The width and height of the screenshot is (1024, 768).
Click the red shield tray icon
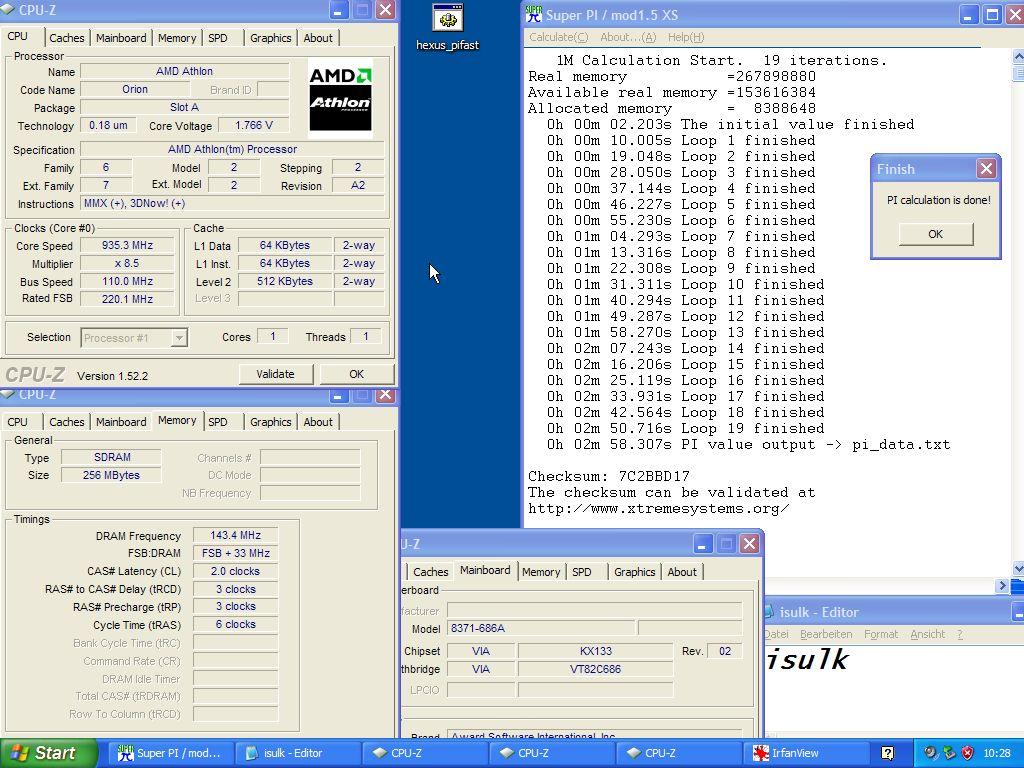(967, 753)
